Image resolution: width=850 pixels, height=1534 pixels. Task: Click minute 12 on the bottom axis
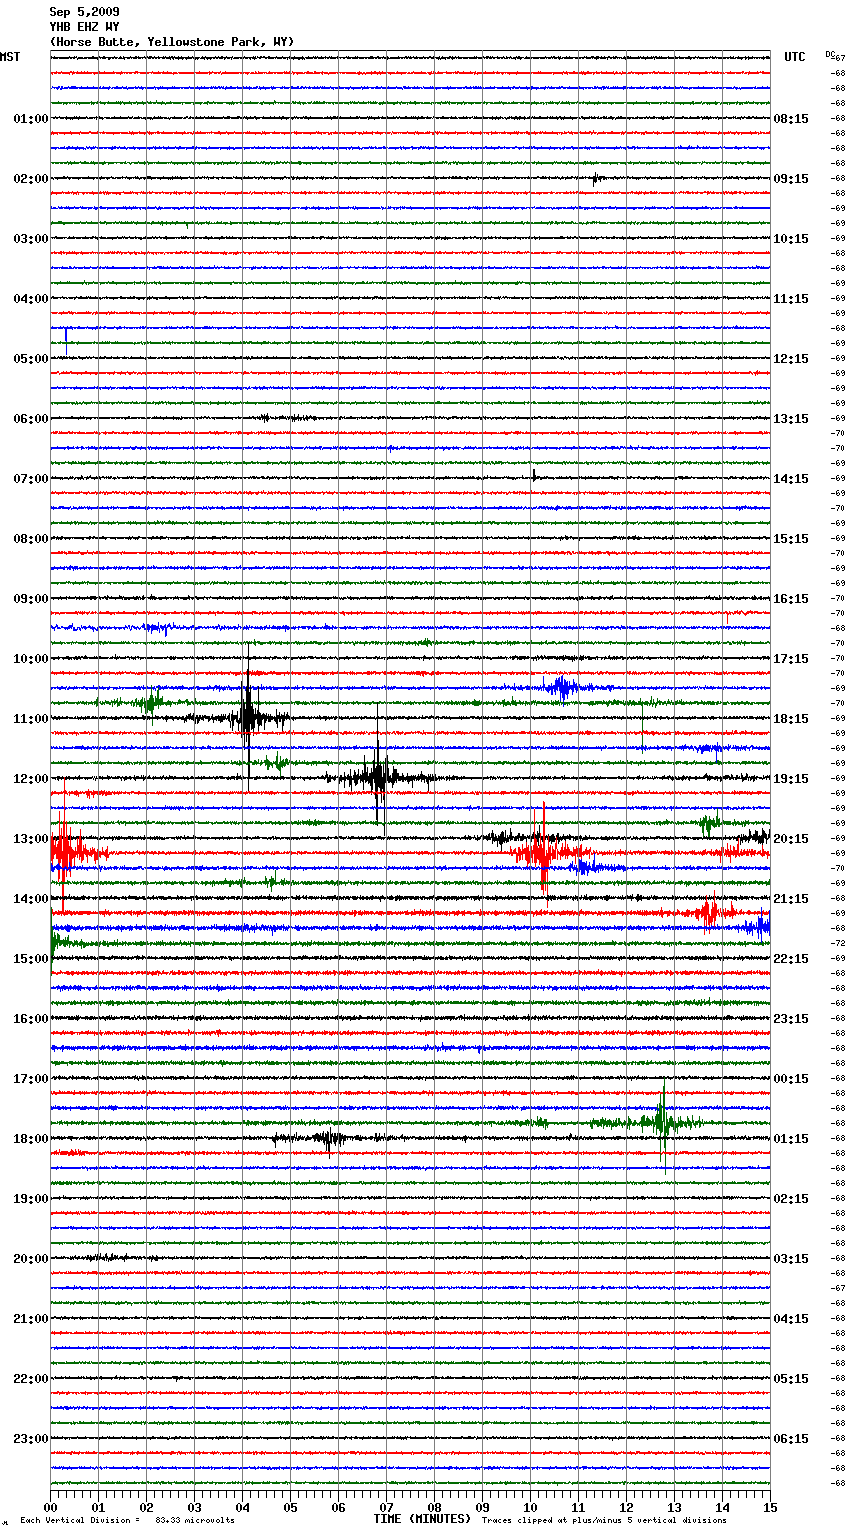[x=626, y=1507]
